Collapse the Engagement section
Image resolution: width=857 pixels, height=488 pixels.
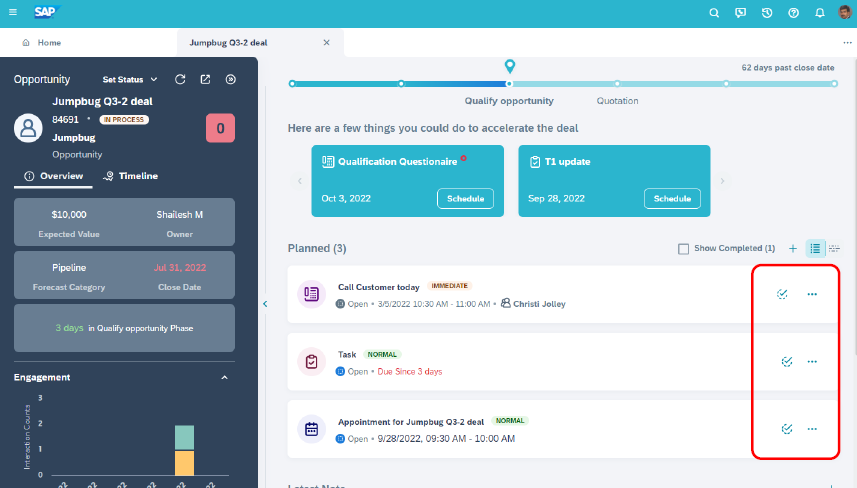[x=224, y=378]
